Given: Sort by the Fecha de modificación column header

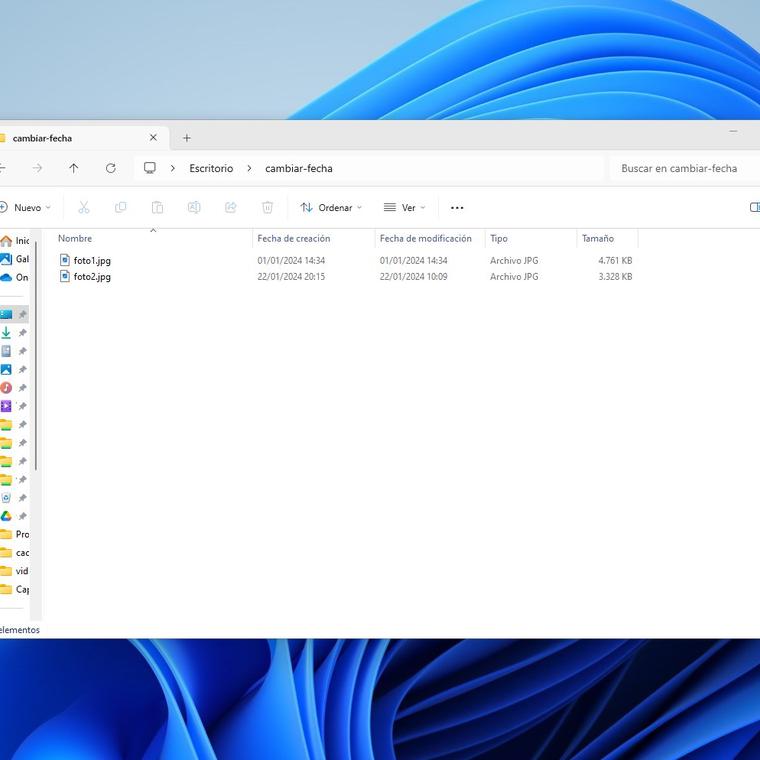Looking at the screenshot, I should pos(426,239).
